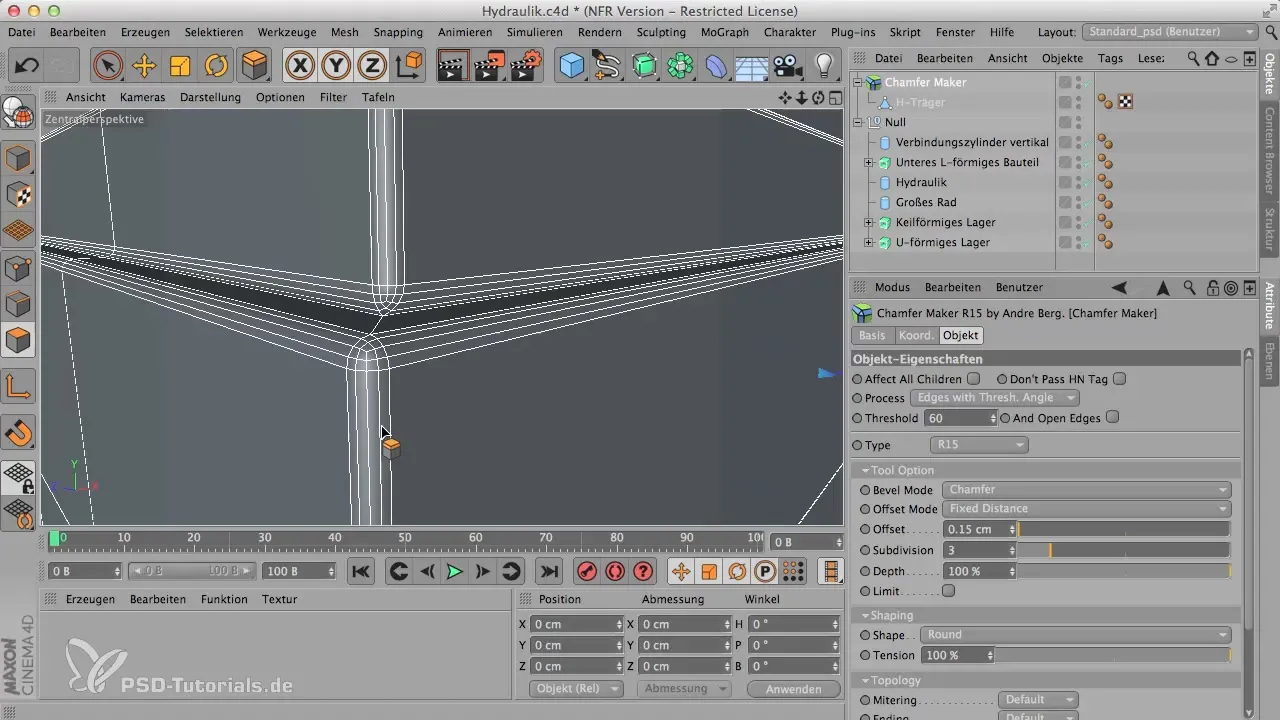The image size is (1280, 720).
Task: Enable Don't Pass HN Tag checkbox
Action: coord(1120,379)
